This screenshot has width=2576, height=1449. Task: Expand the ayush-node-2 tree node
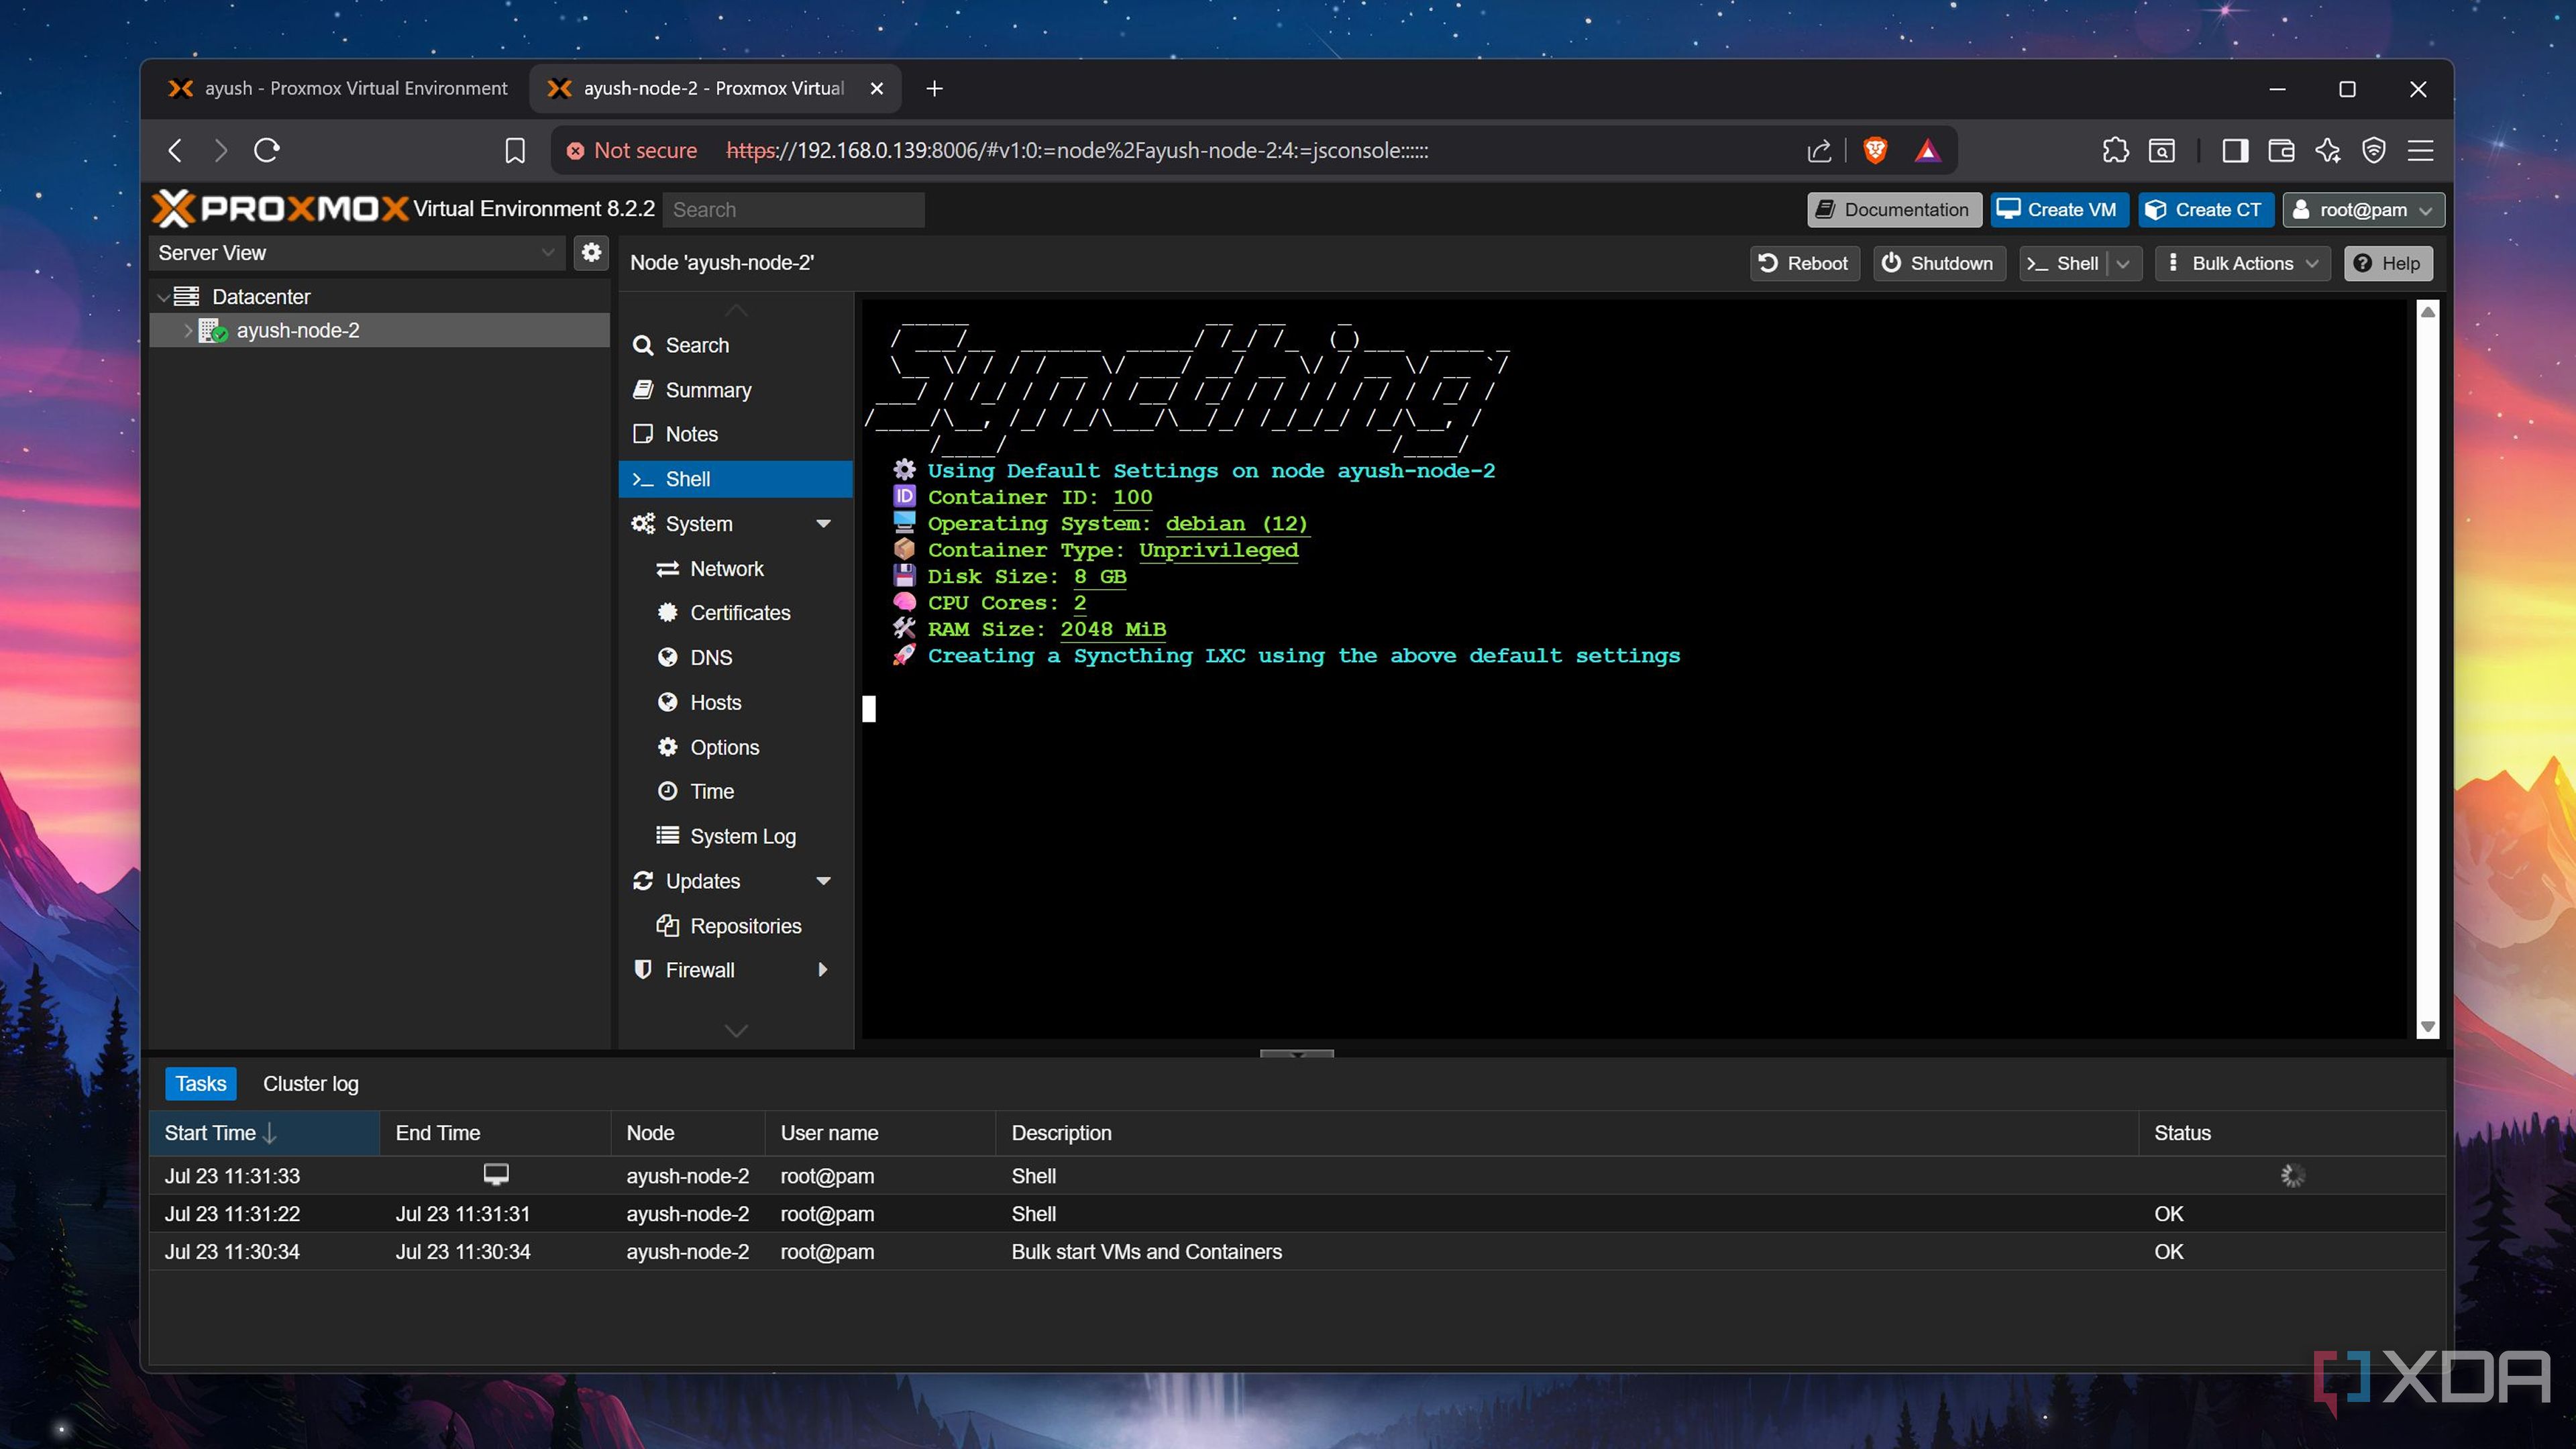point(187,330)
